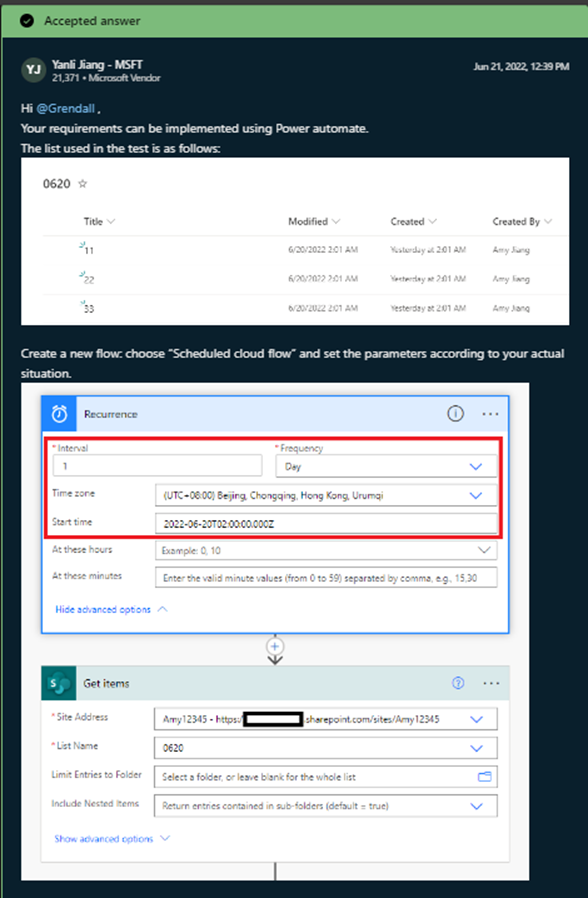The height and width of the screenshot is (898, 588).
Task: Click the SharePoint Get items icon
Action: pos(59,683)
